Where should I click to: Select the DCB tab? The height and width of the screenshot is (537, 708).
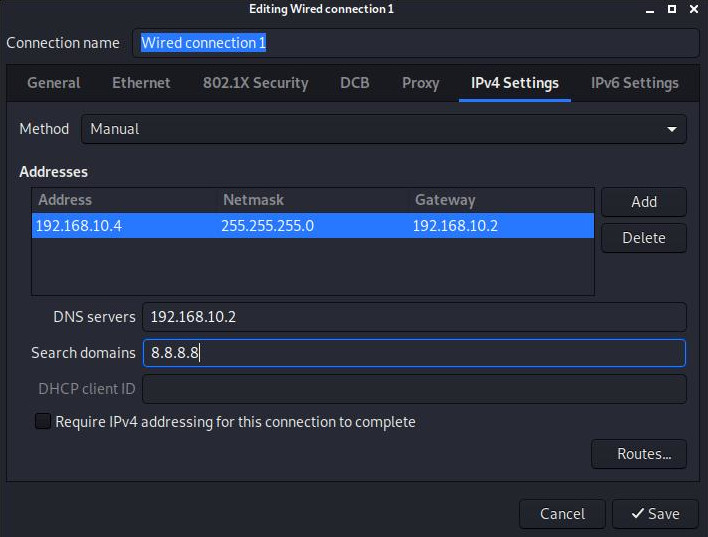(355, 83)
